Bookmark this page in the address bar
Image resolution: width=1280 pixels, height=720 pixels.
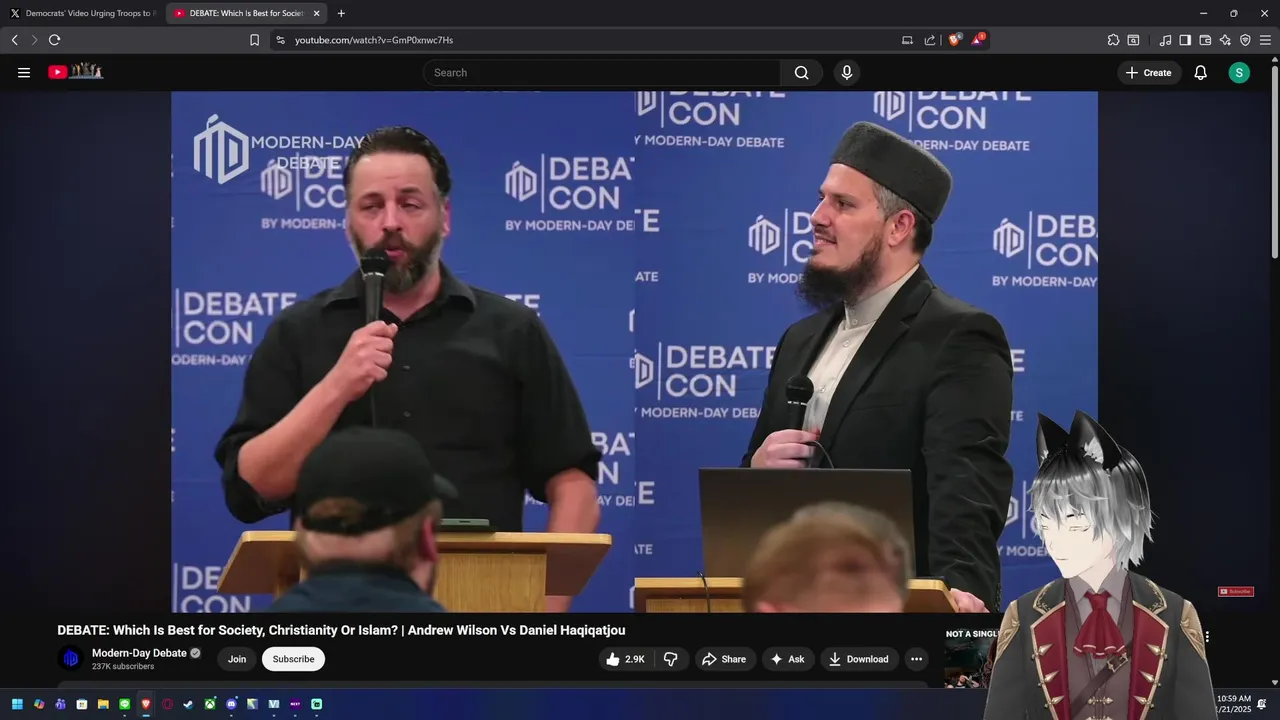pos(254,40)
